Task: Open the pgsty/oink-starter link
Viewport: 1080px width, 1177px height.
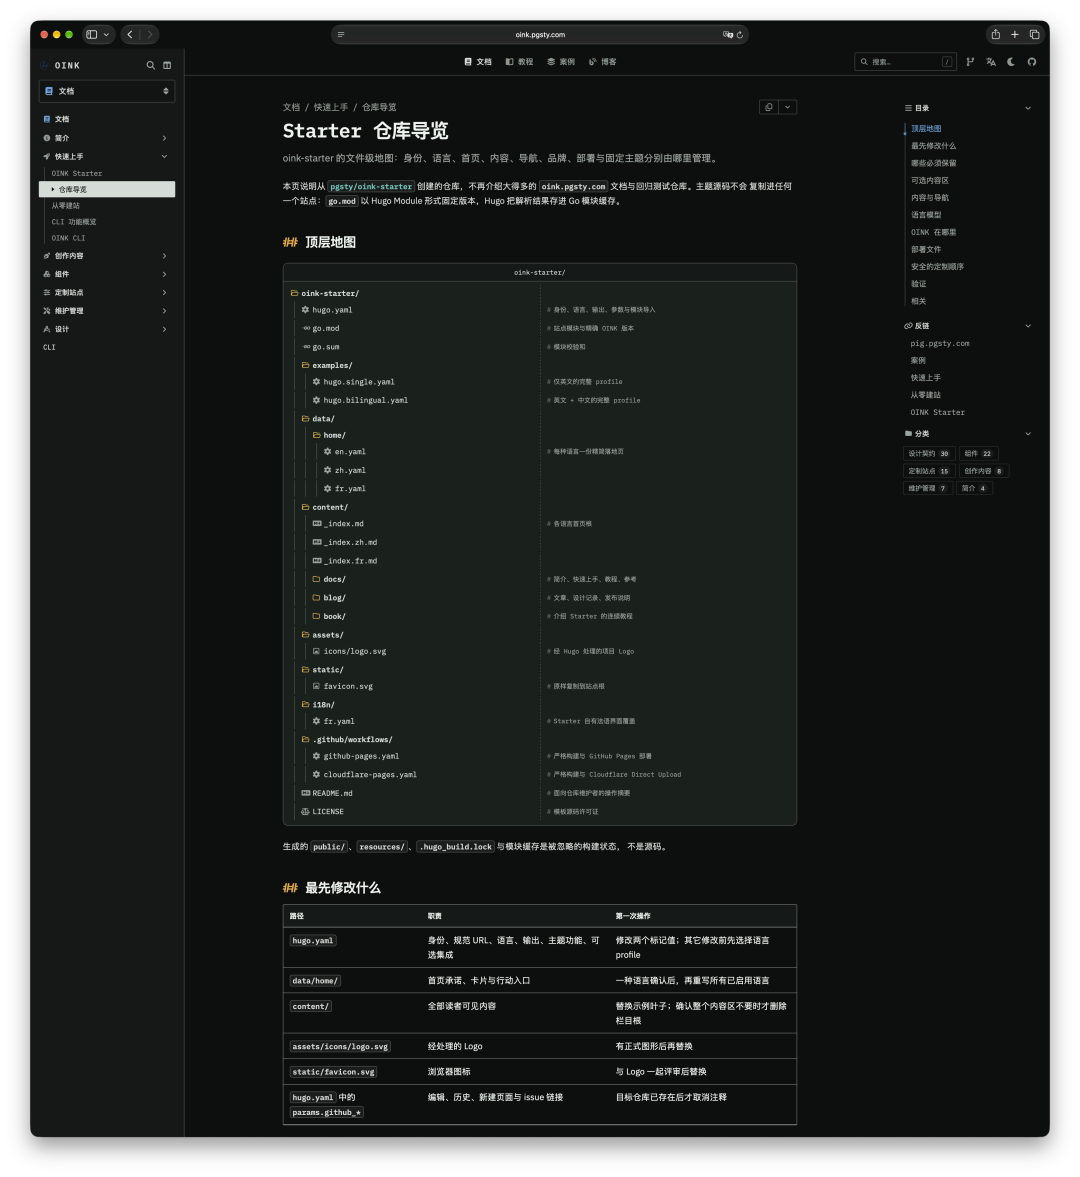Action: tap(371, 186)
